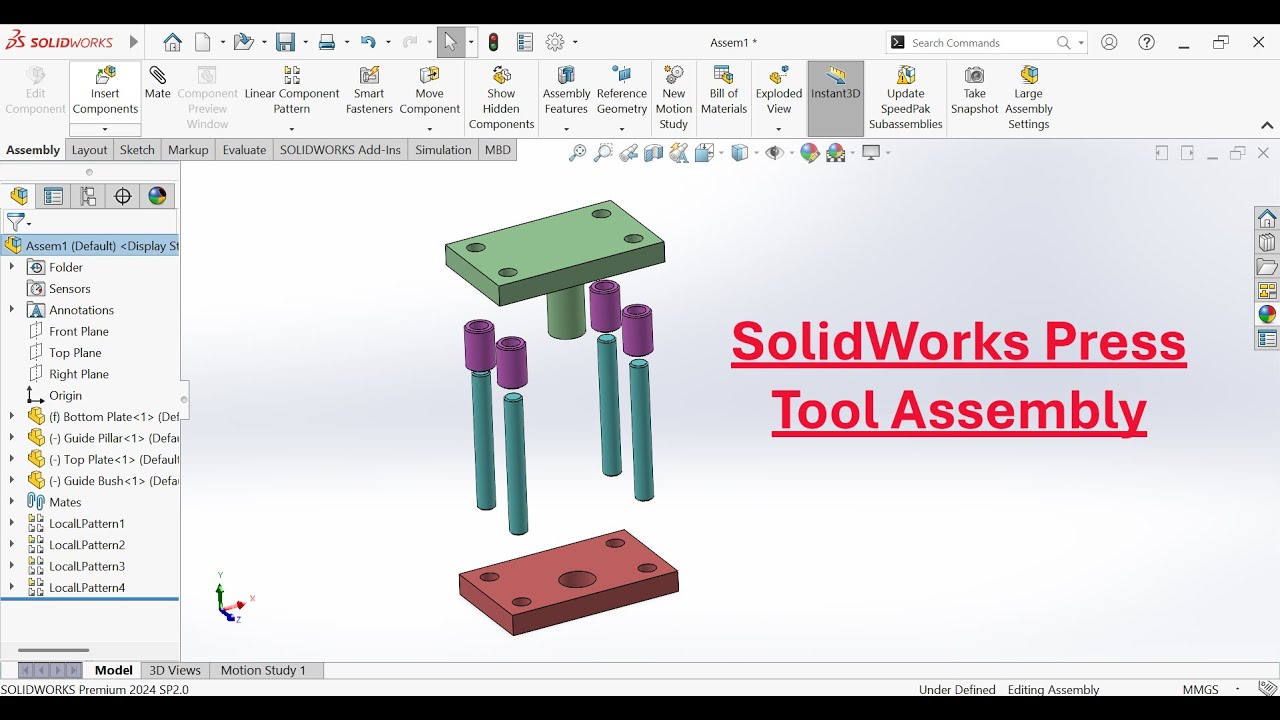Image resolution: width=1280 pixels, height=720 pixels.
Task: Expand the Annotations tree node
Action: click(x=12, y=309)
